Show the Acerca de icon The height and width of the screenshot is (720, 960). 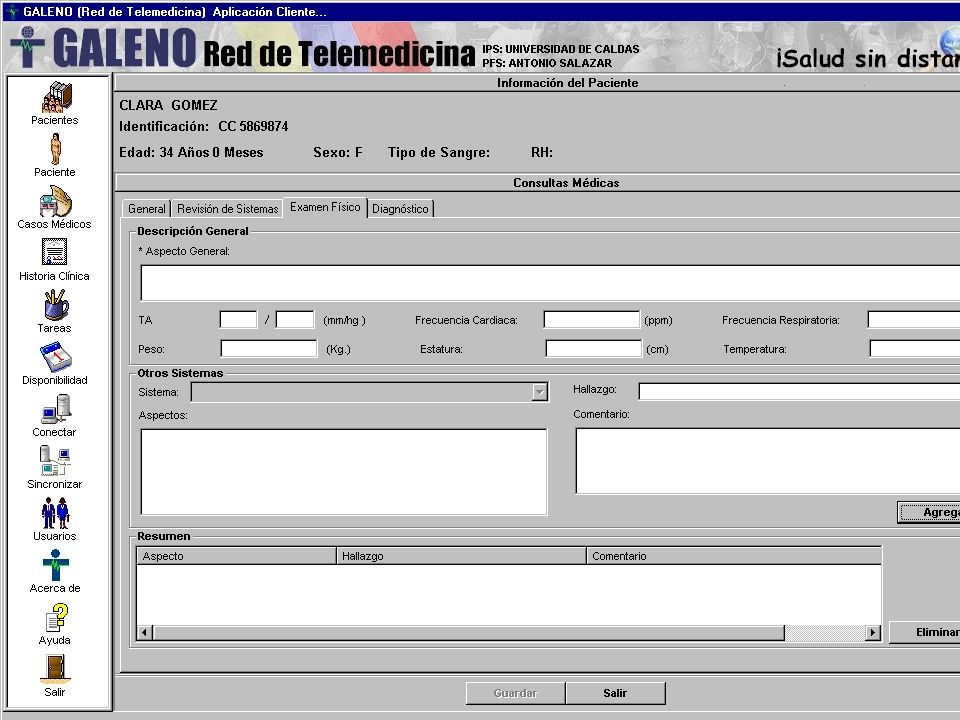56,565
